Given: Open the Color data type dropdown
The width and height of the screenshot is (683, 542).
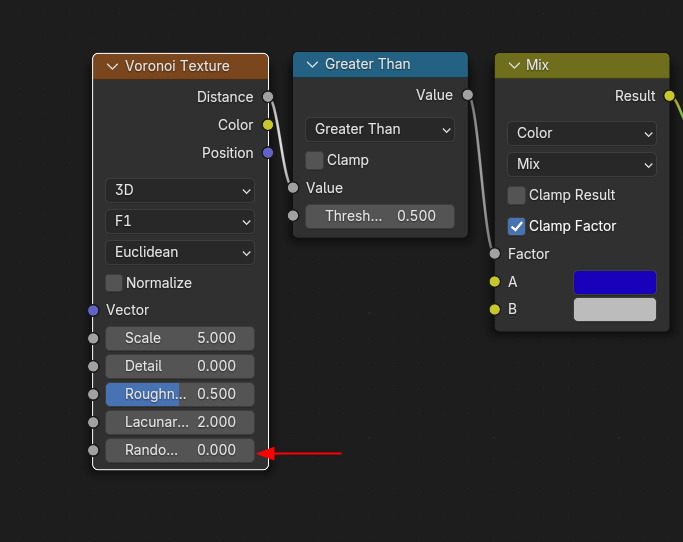Looking at the screenshot, I should coord(582,133).
